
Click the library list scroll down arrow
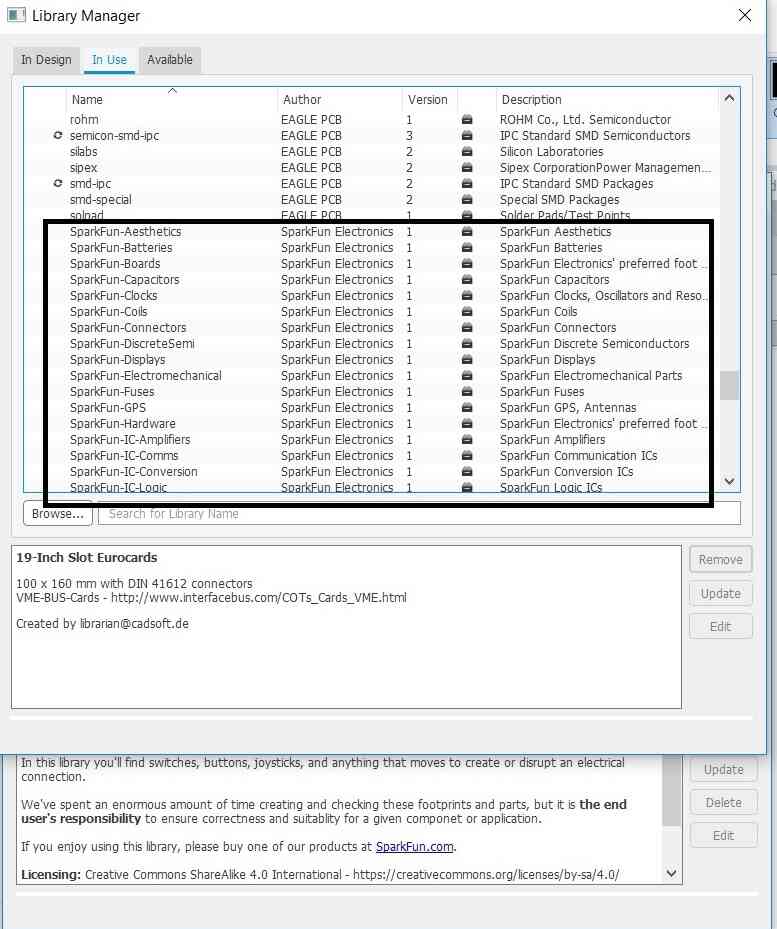click(730, 481)
